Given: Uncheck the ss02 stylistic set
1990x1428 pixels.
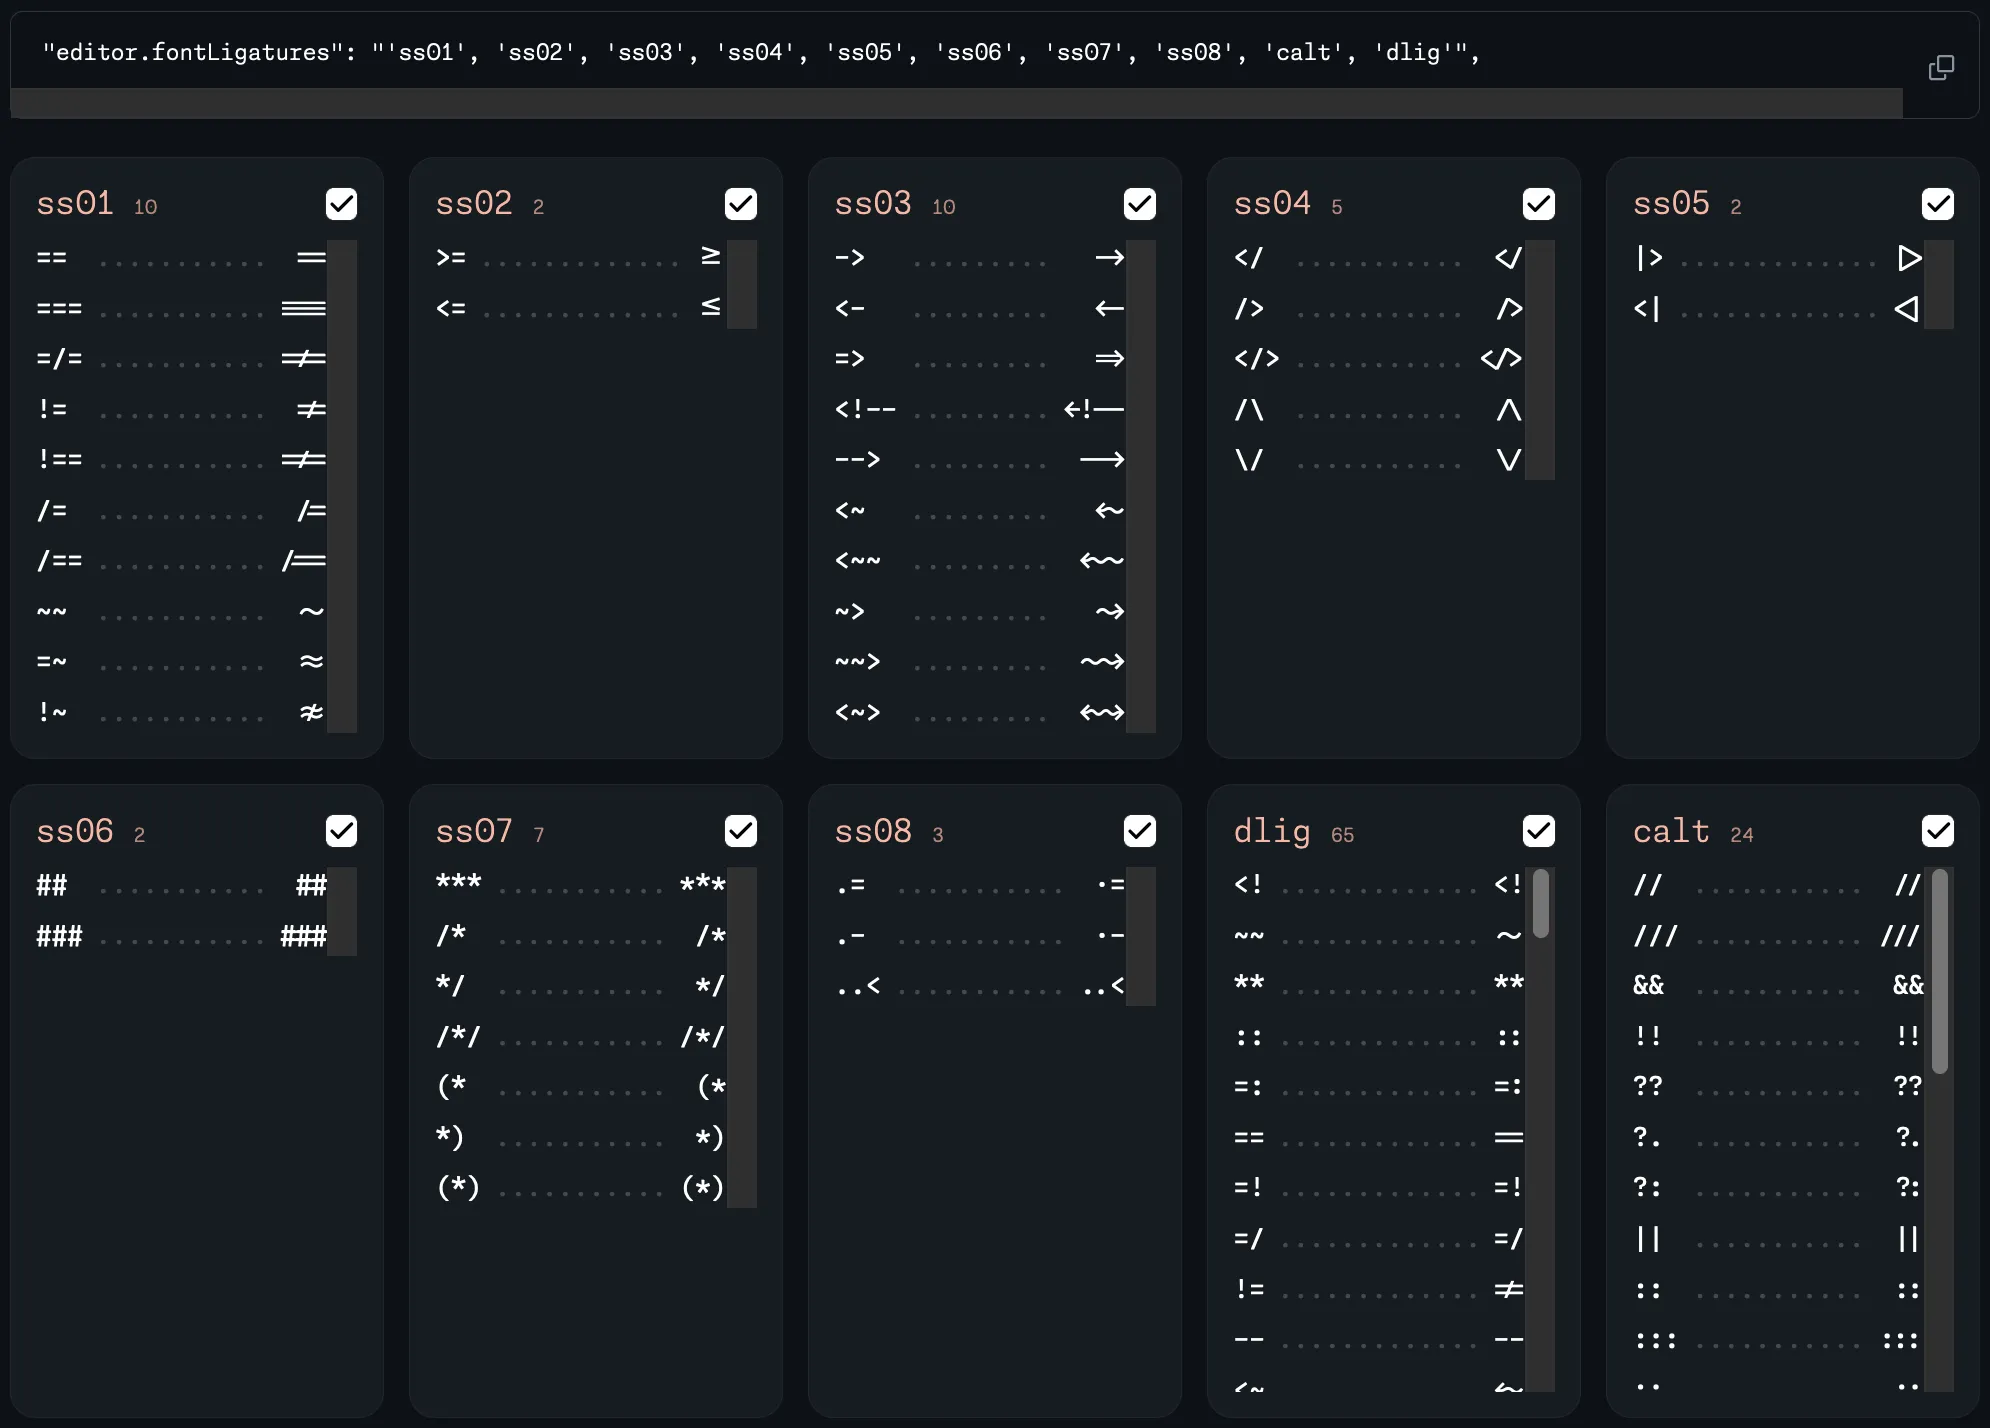Looking at the screenshot, I should [740, 203].
